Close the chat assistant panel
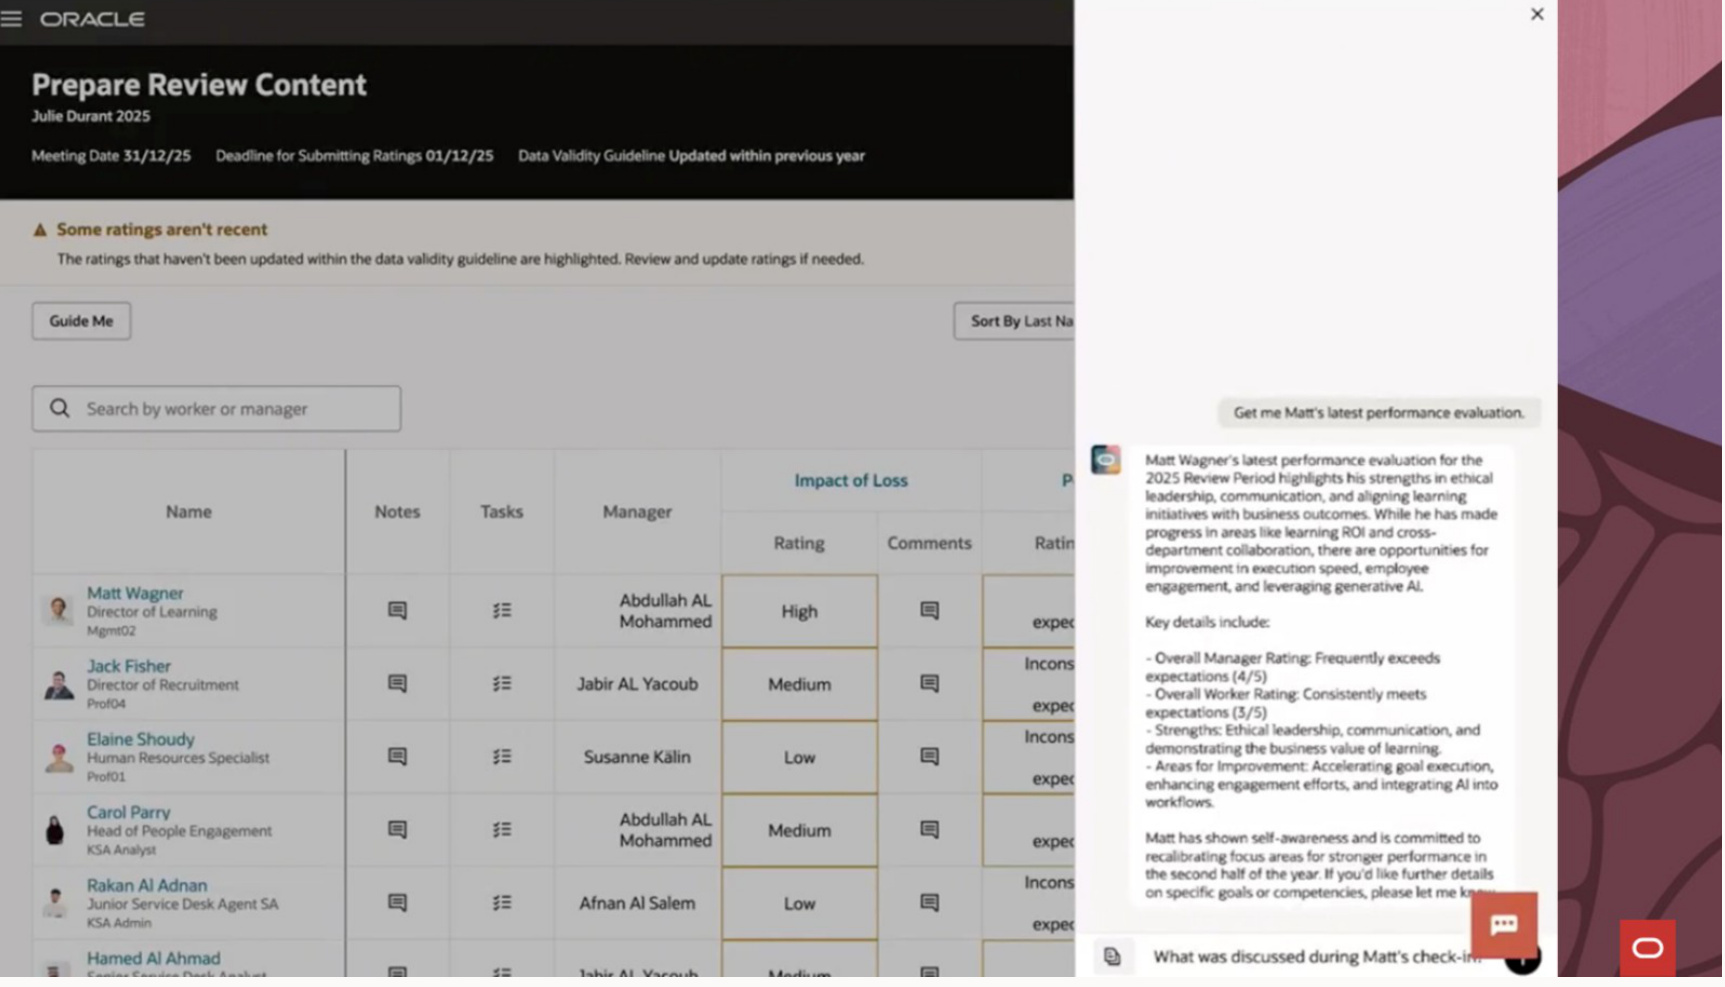 pos(1537,14)
